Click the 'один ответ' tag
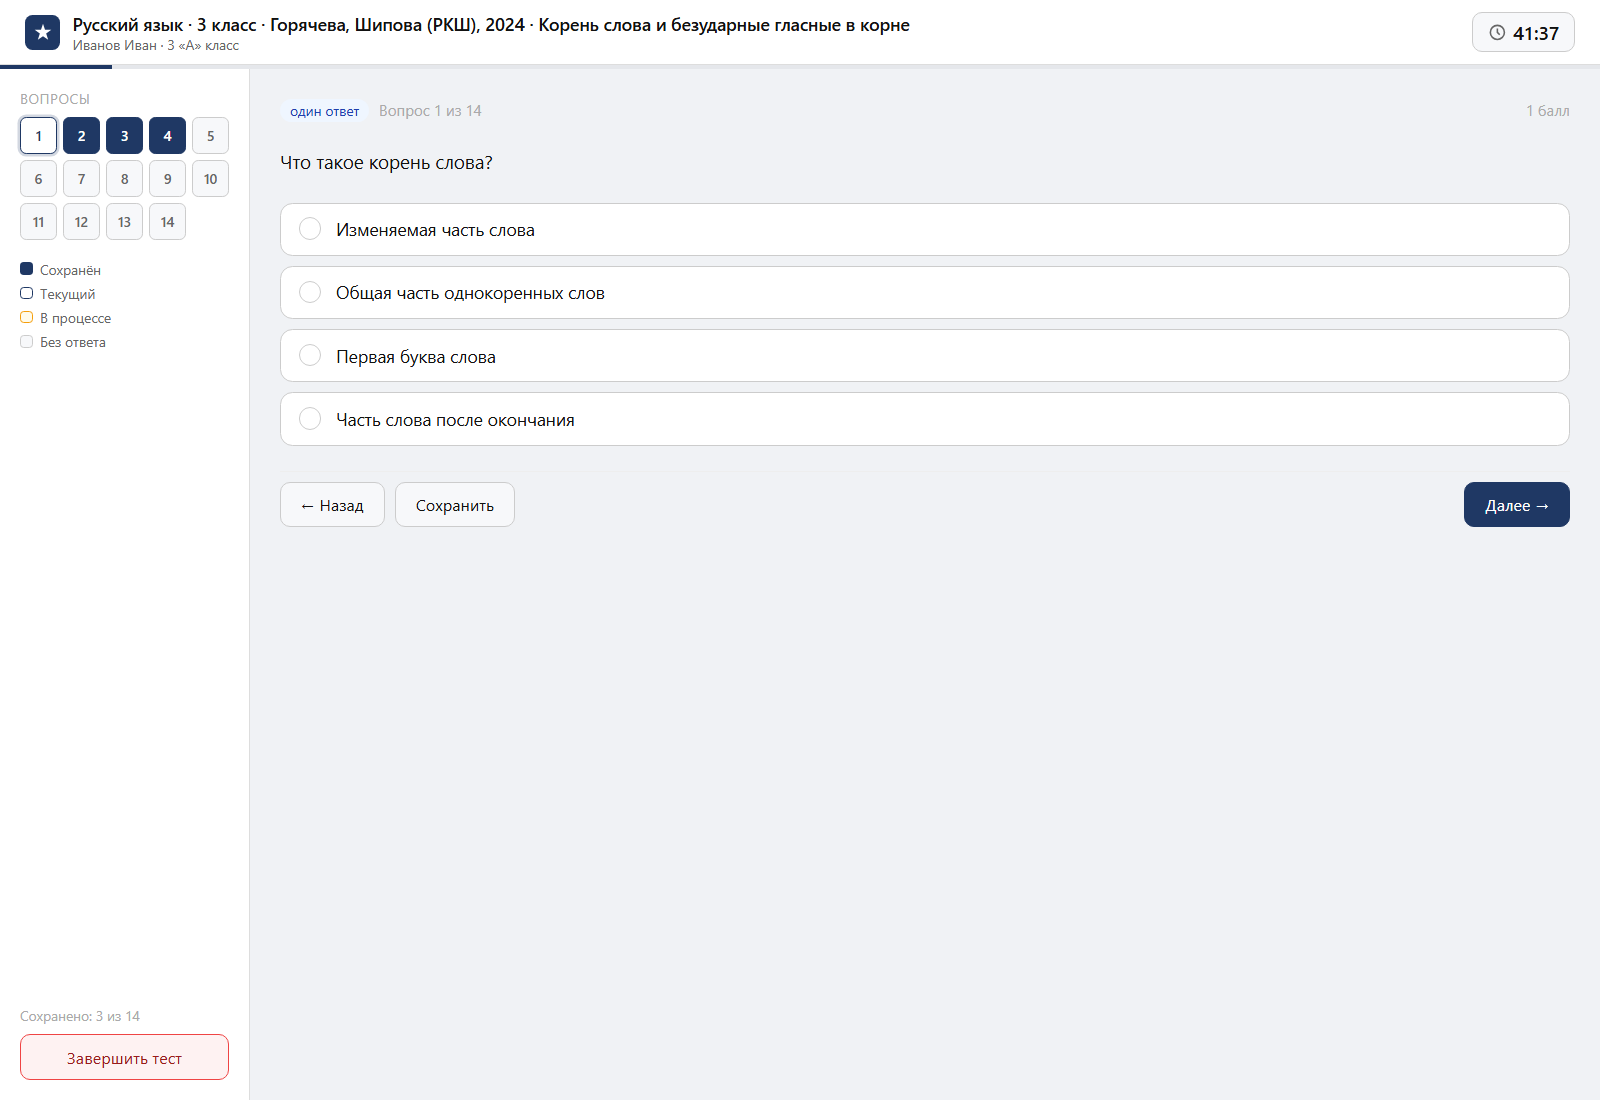This screenshot has height=1100, width=1600. pos(324,111)
